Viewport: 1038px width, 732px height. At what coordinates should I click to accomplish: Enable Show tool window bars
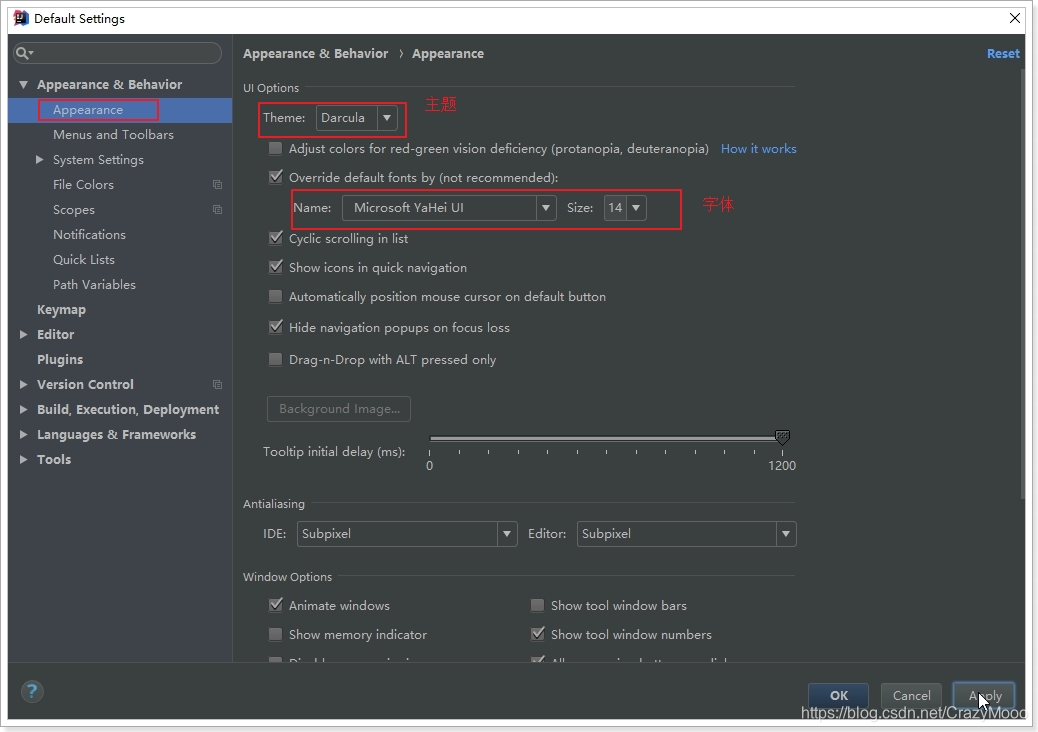(538, 605)
